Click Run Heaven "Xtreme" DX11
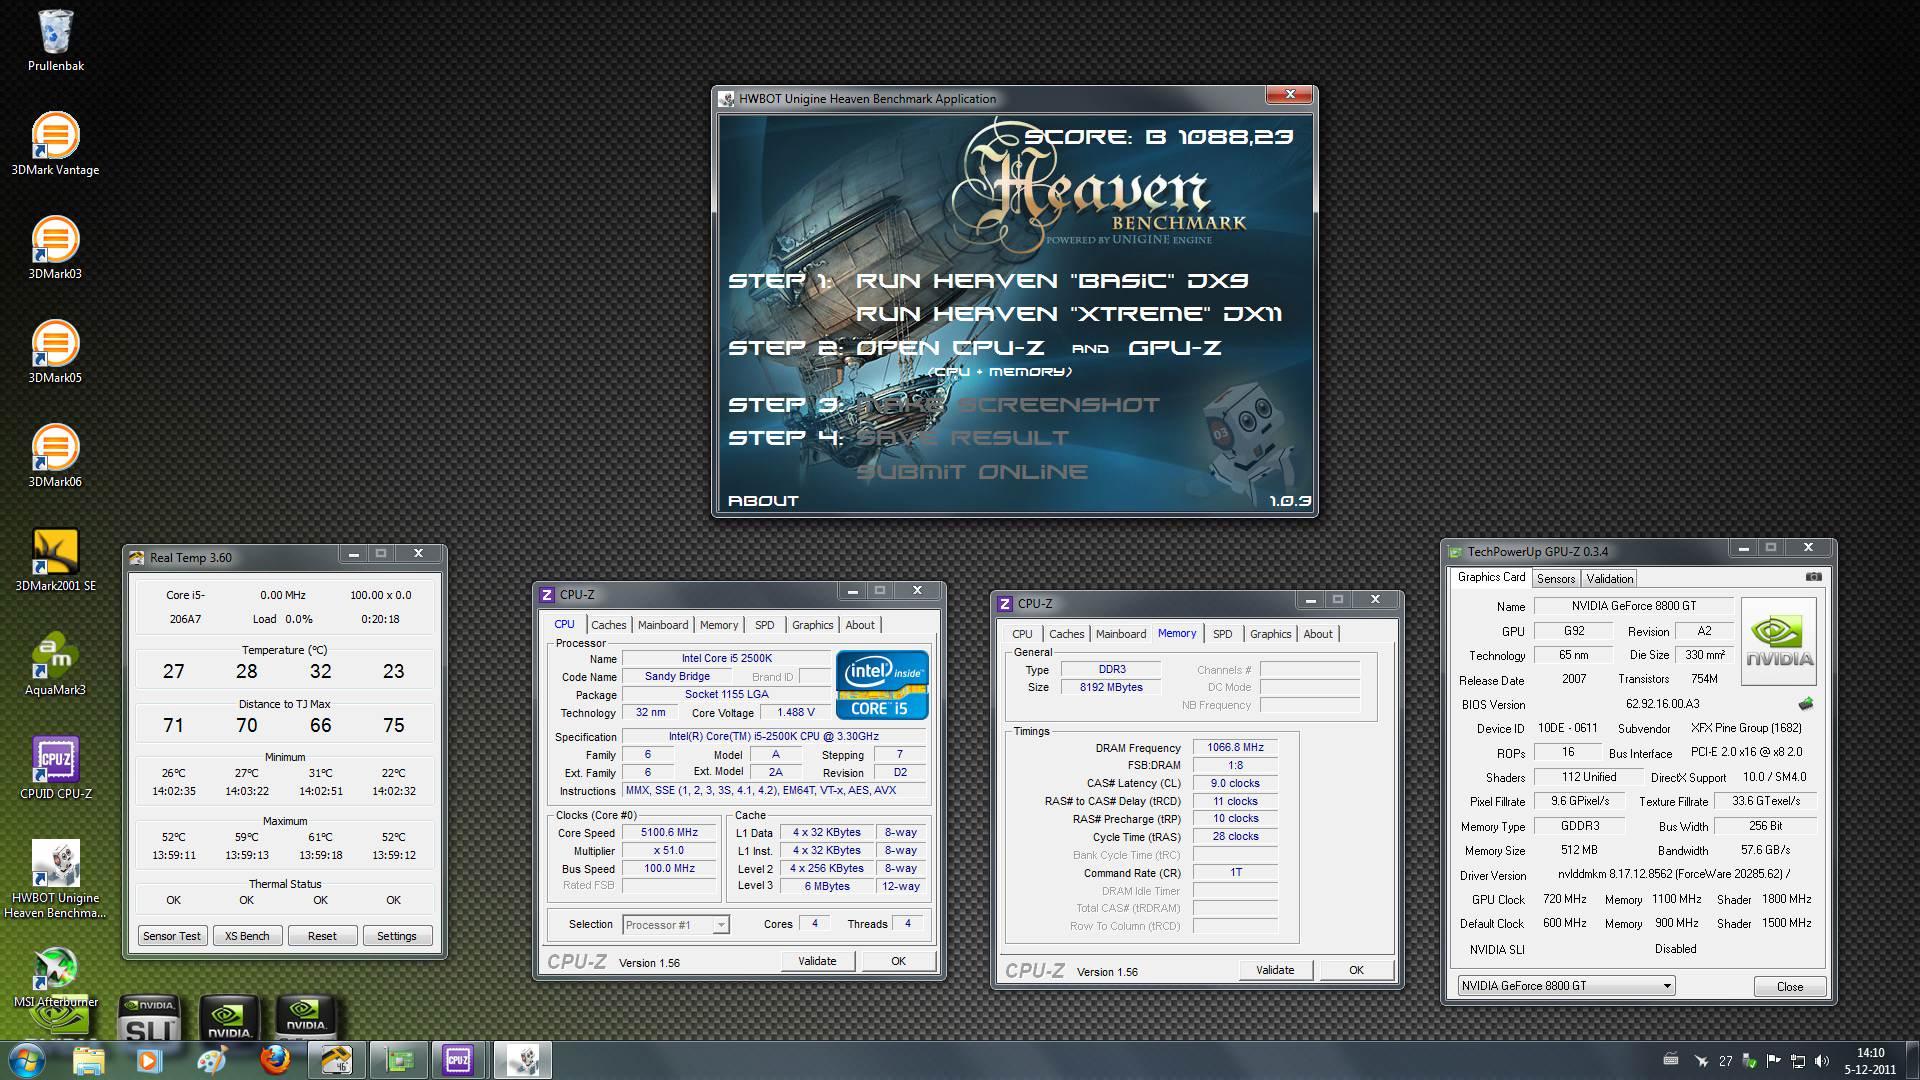The height and width of the screenshot is (1080, 1920). click(x=1069, y=314)
